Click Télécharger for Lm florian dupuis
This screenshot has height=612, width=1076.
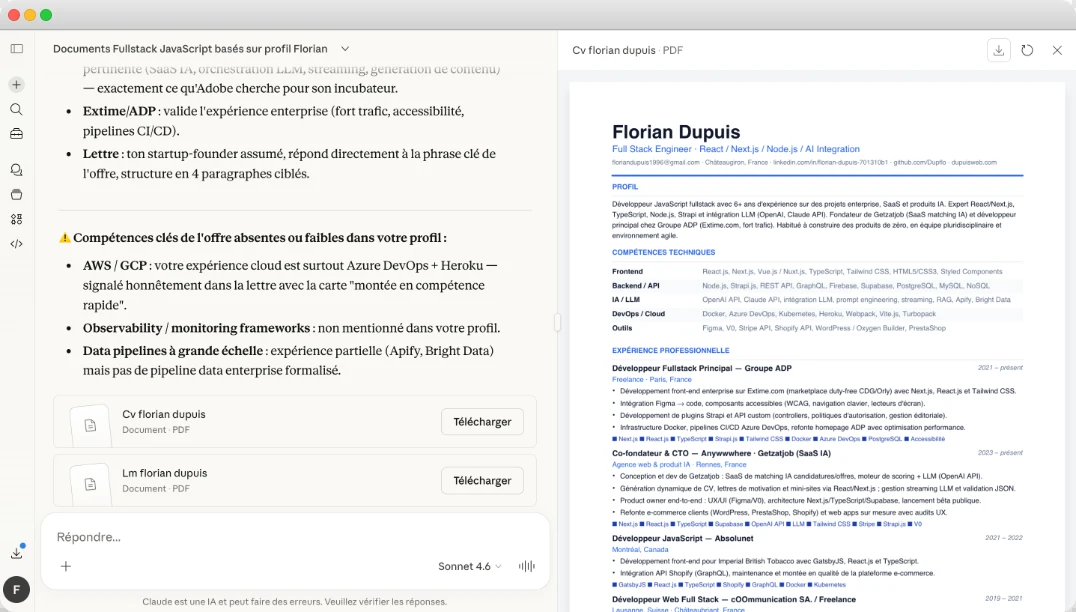482,481
